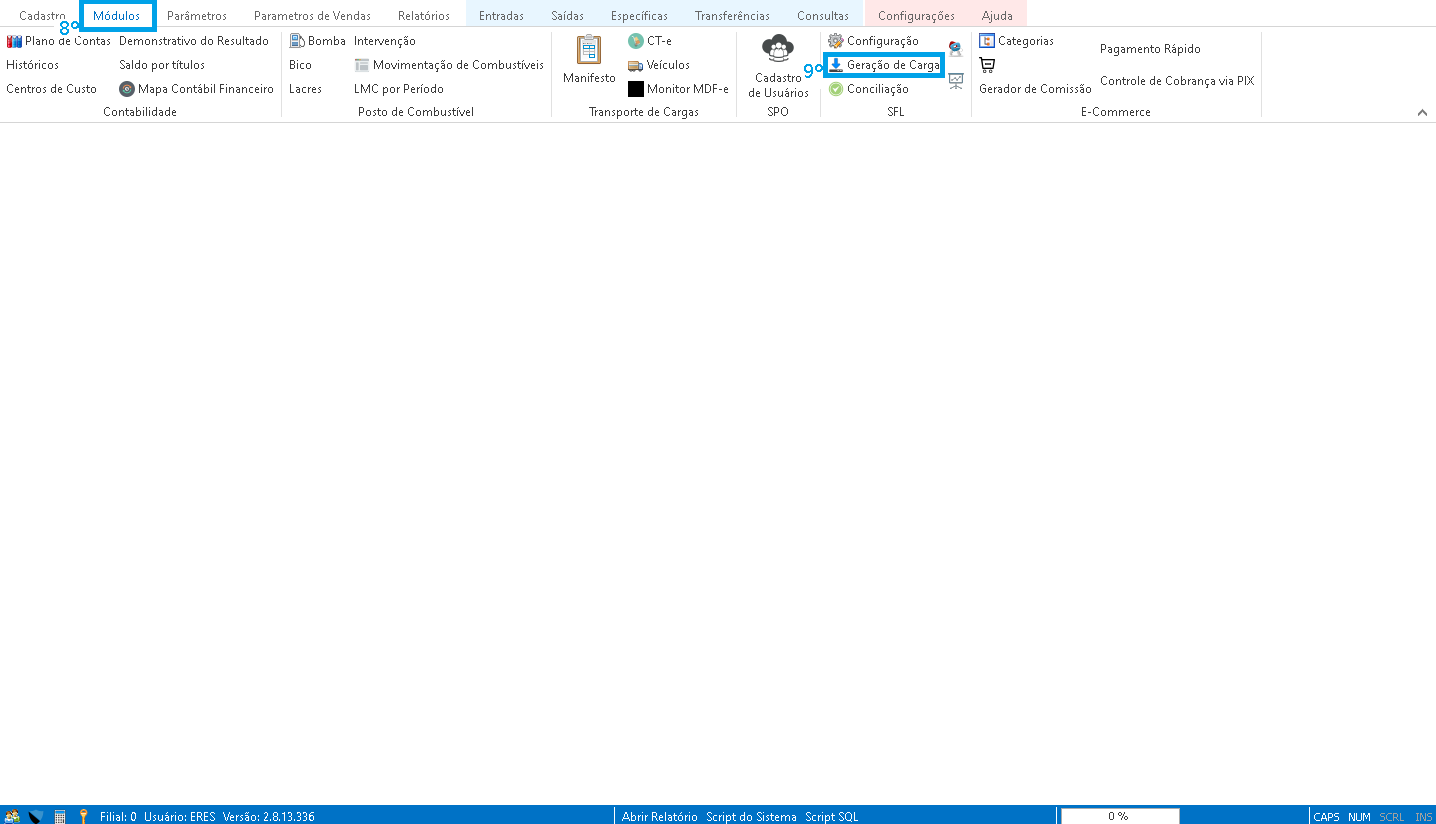Open the Parâmetros tab

[197, 16]
